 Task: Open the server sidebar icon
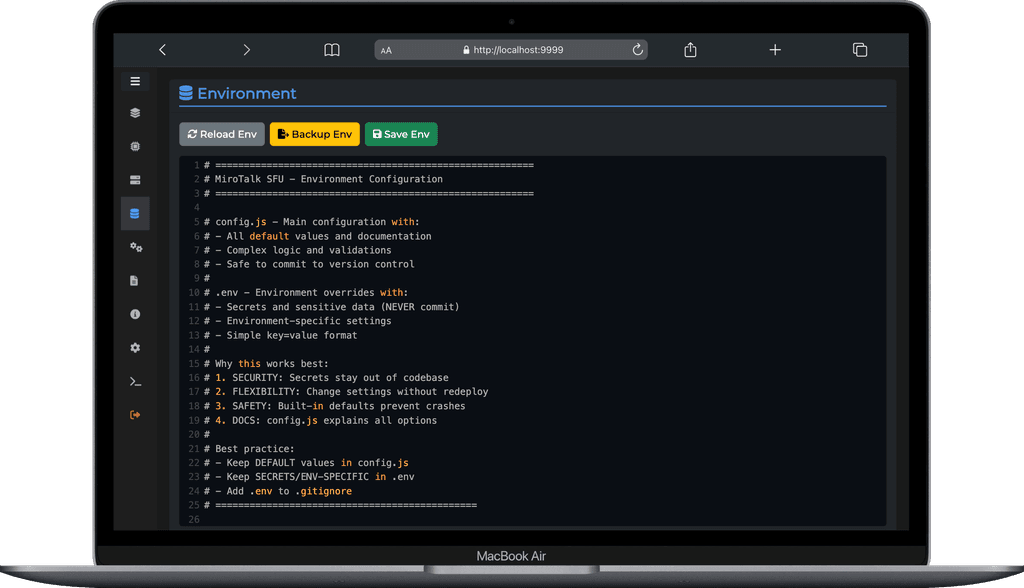click(135, 180)
